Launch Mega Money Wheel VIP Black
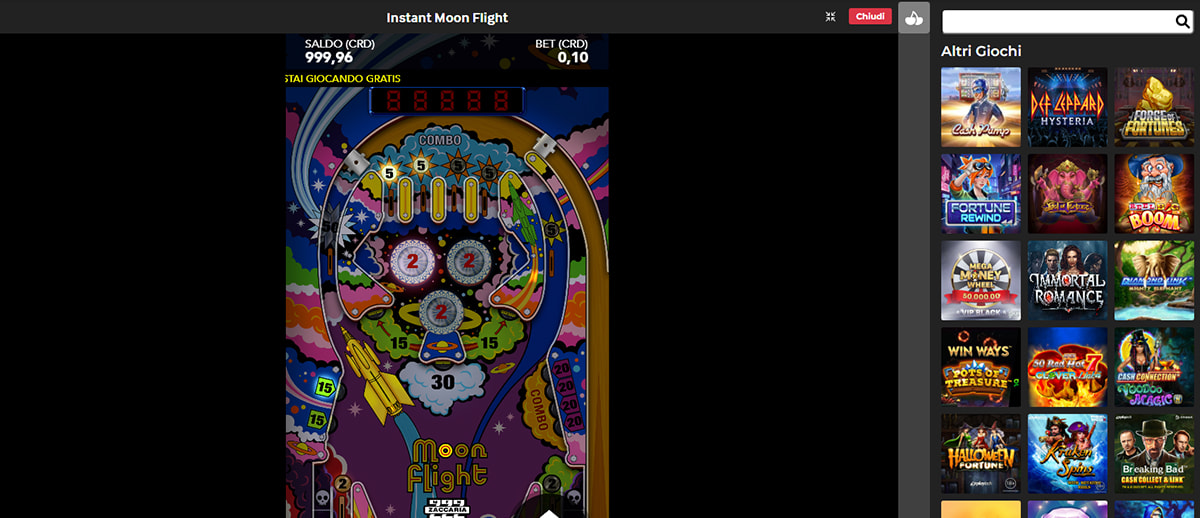1200x518 pixels. [x=981, y=280]
